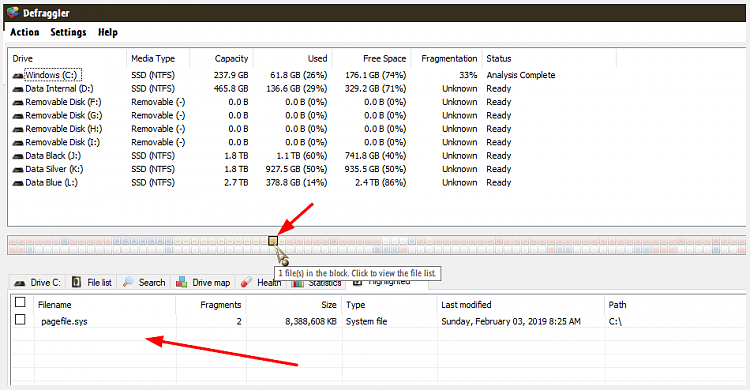Click the Sunday, February 03, 2019 date cell

point(511,322)
